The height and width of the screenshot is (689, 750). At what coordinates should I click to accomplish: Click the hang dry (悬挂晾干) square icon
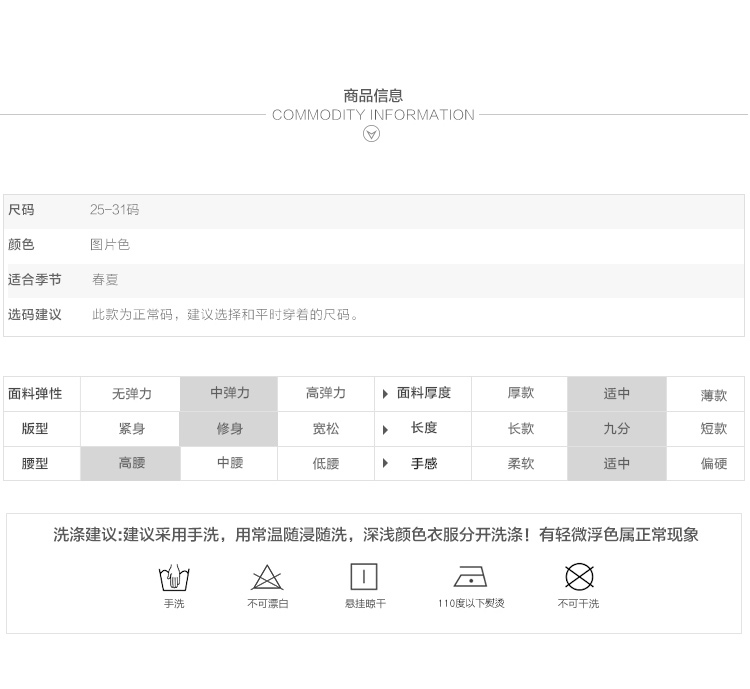pyautogui.click(x=363, y=577)
